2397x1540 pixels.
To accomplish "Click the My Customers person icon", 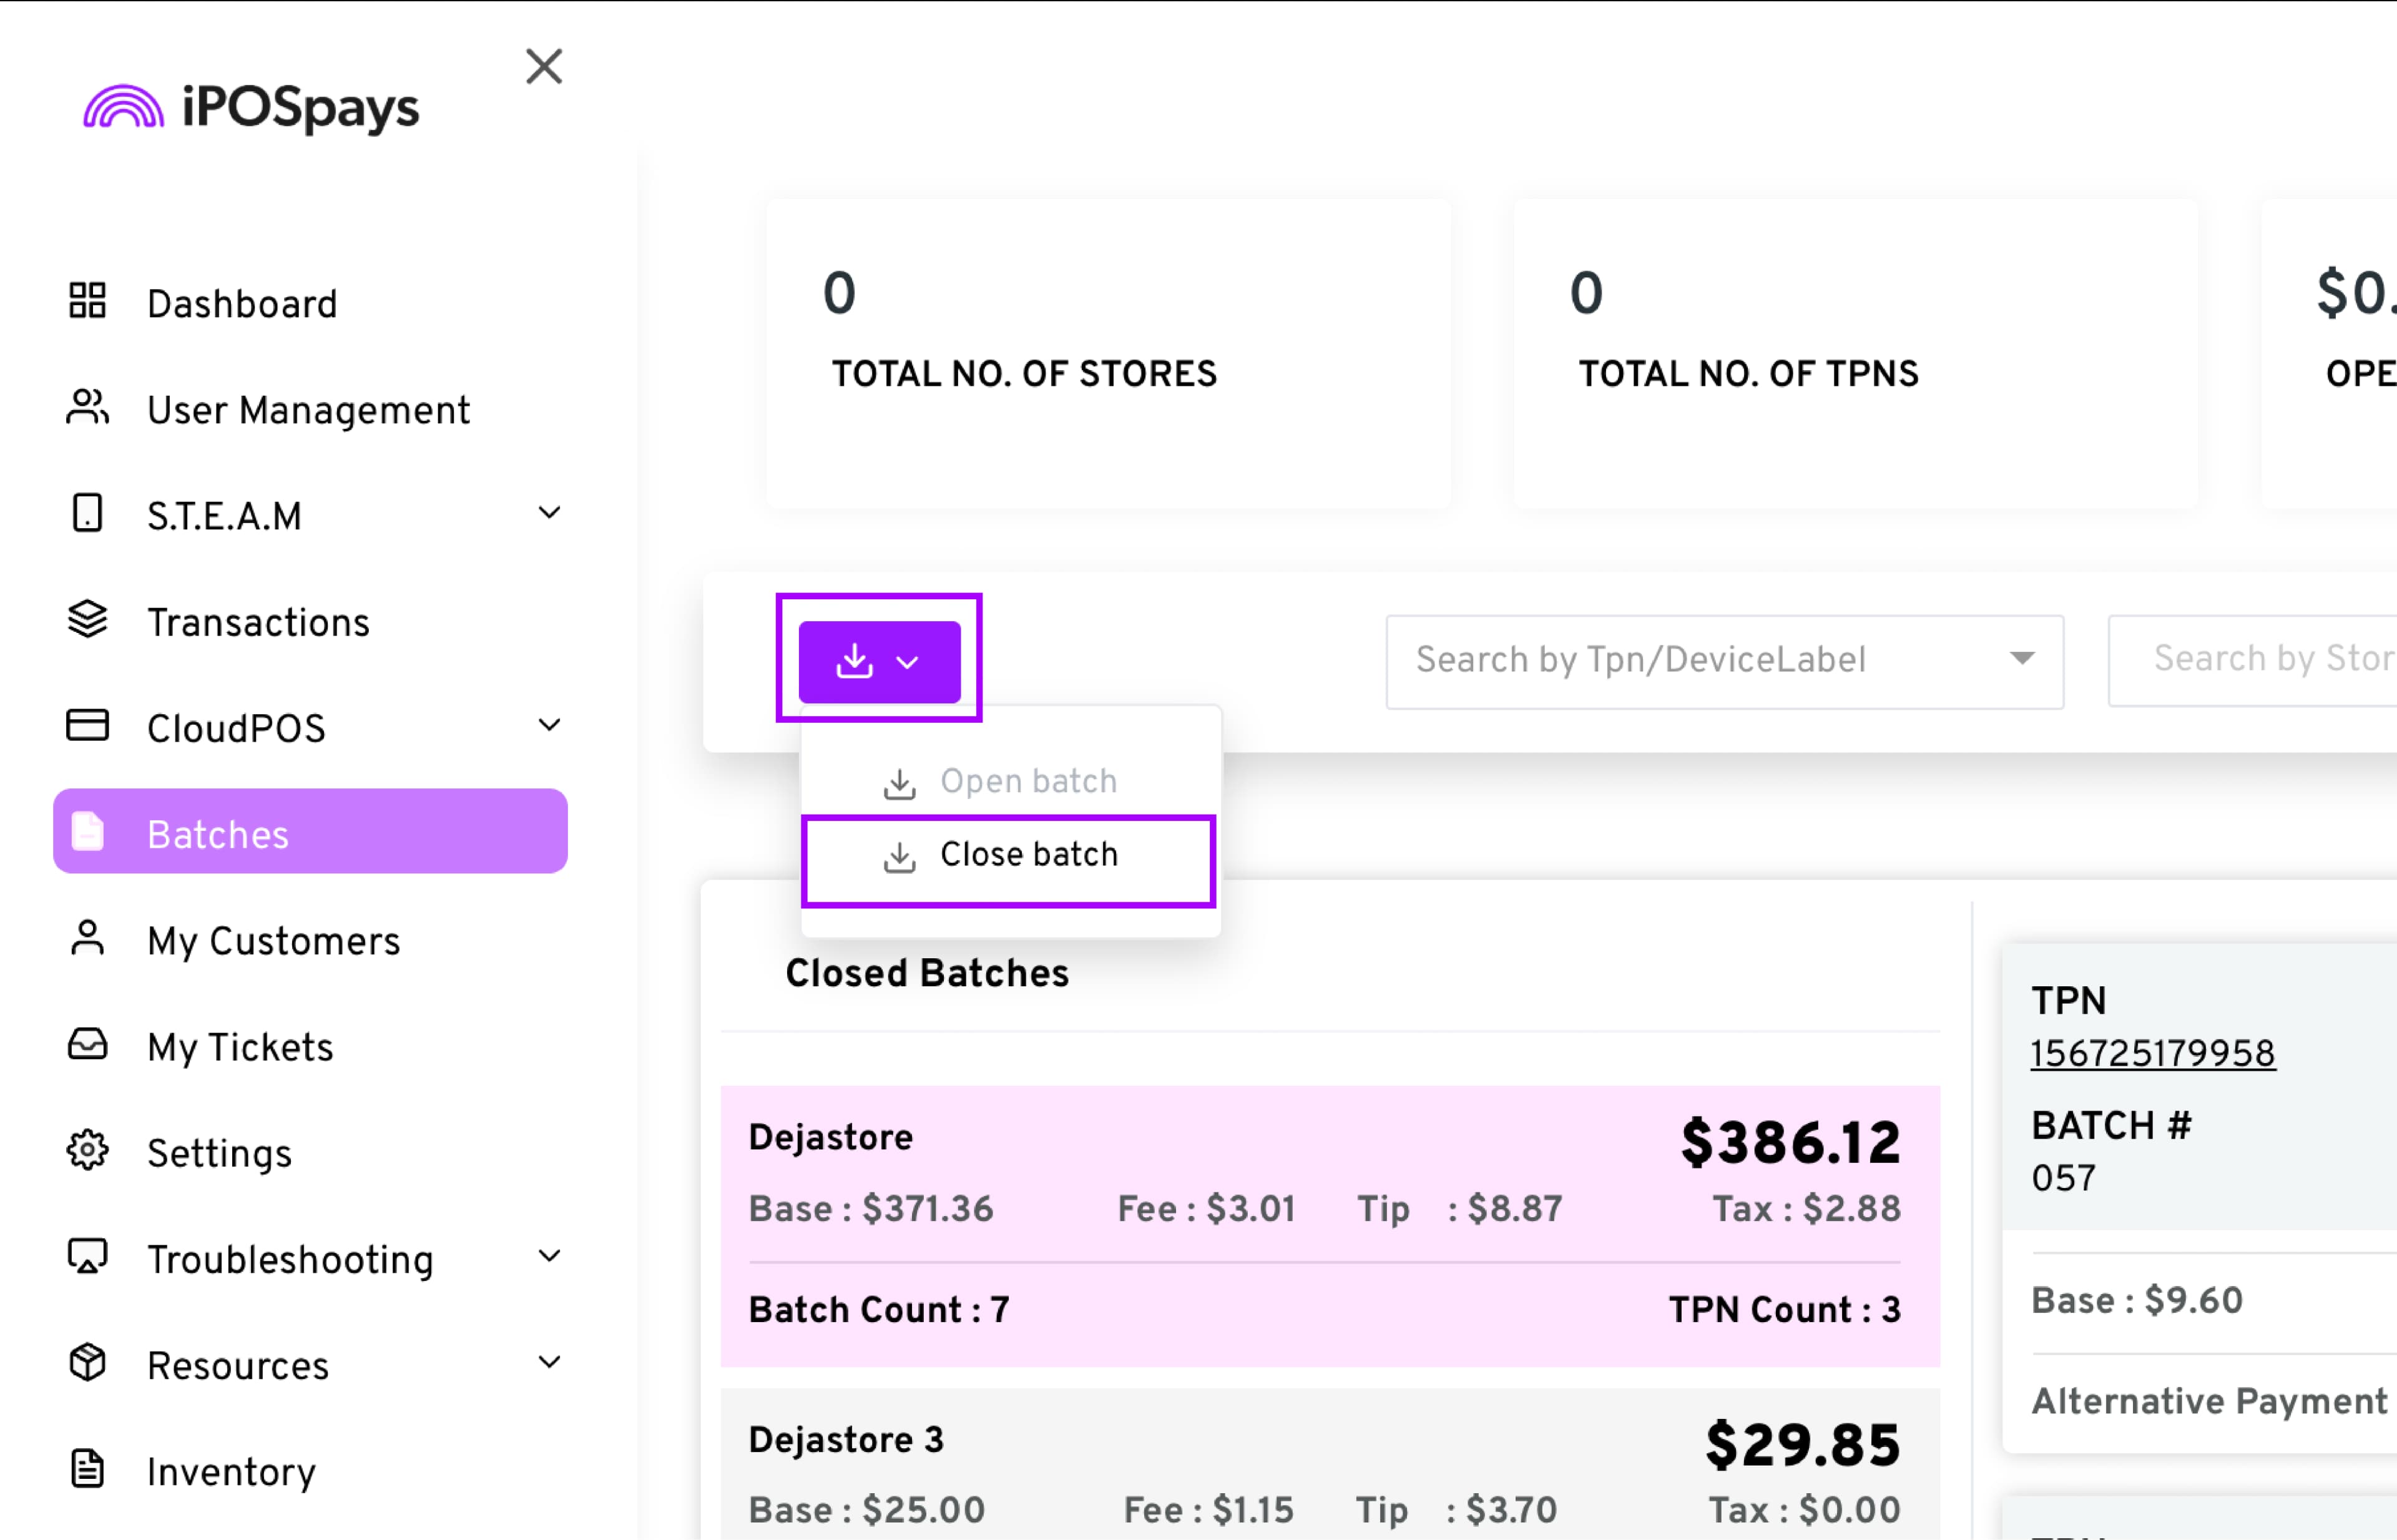I will point(87,938).
